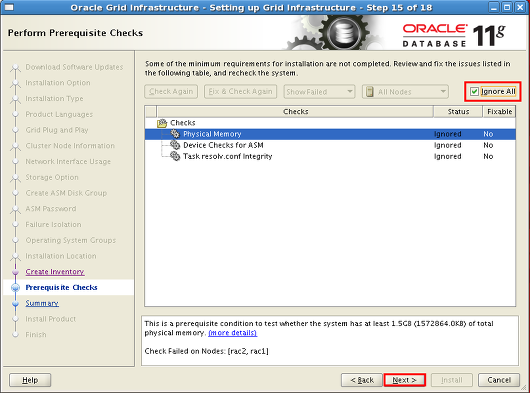530x393 pixels.
Task: Click the disabled Install button
Action: 452,380
